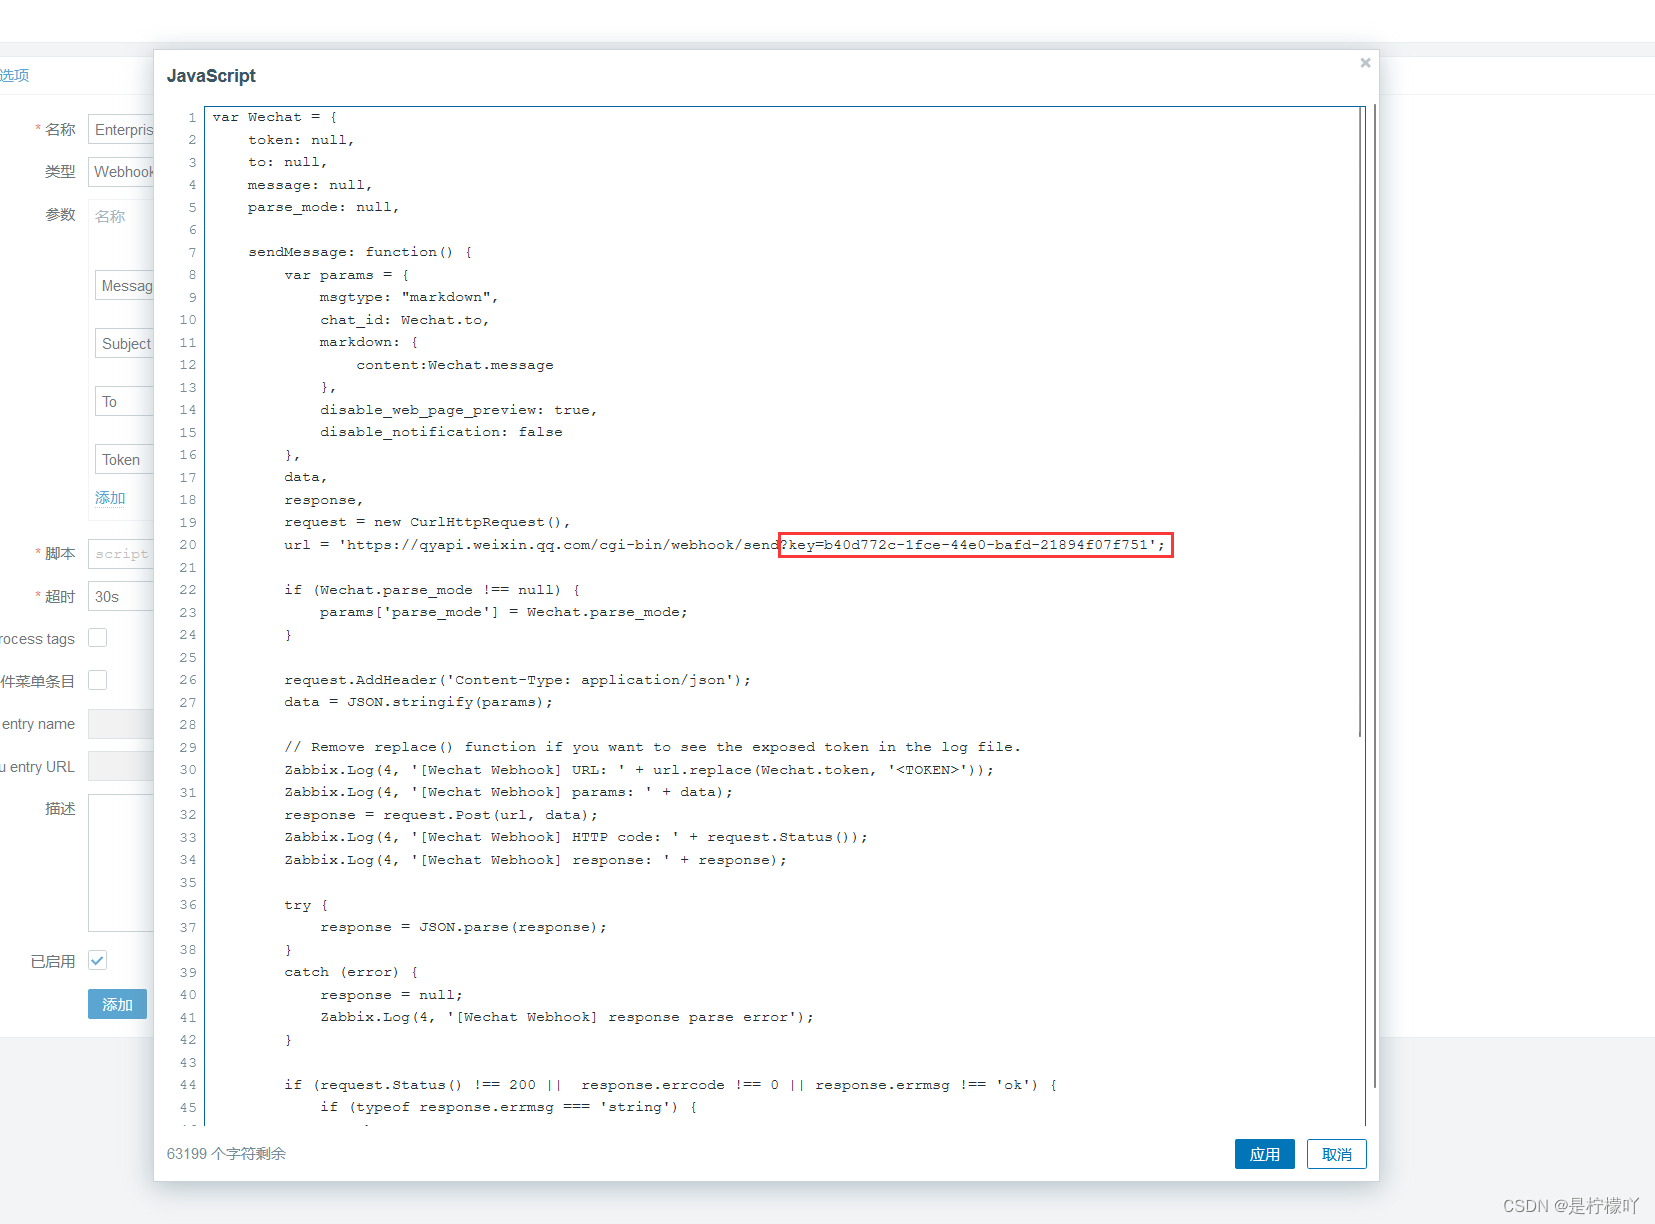Click the menu entry URL field
This screenshot has width=1655, height=1224.
(121, 767)
